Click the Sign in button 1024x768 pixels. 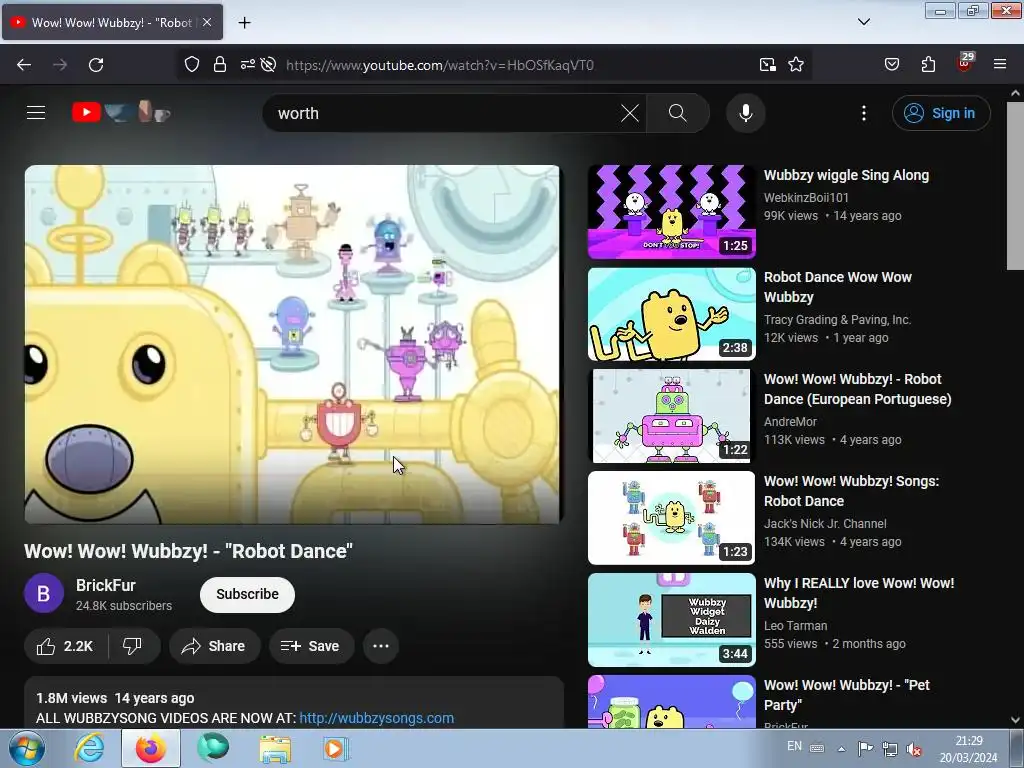(941, 113)
